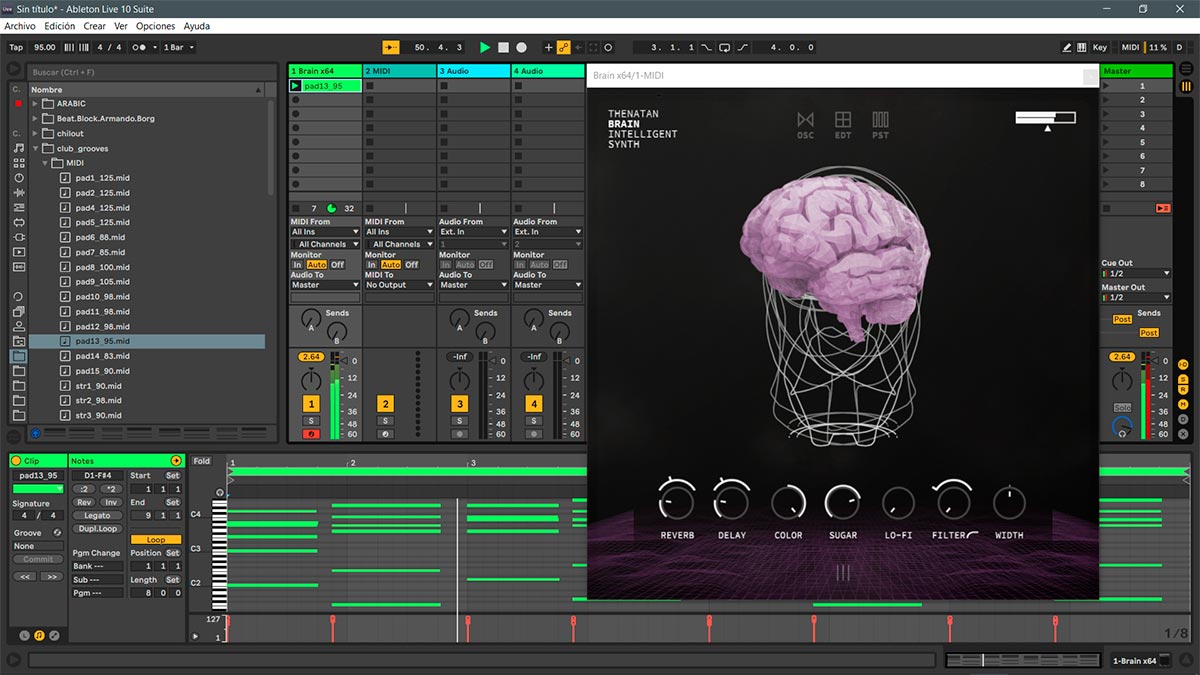The height and width of the screenshot is (675, 1200).
Task: Adjust the track 1 pan knob
Action: coord(311,379)
